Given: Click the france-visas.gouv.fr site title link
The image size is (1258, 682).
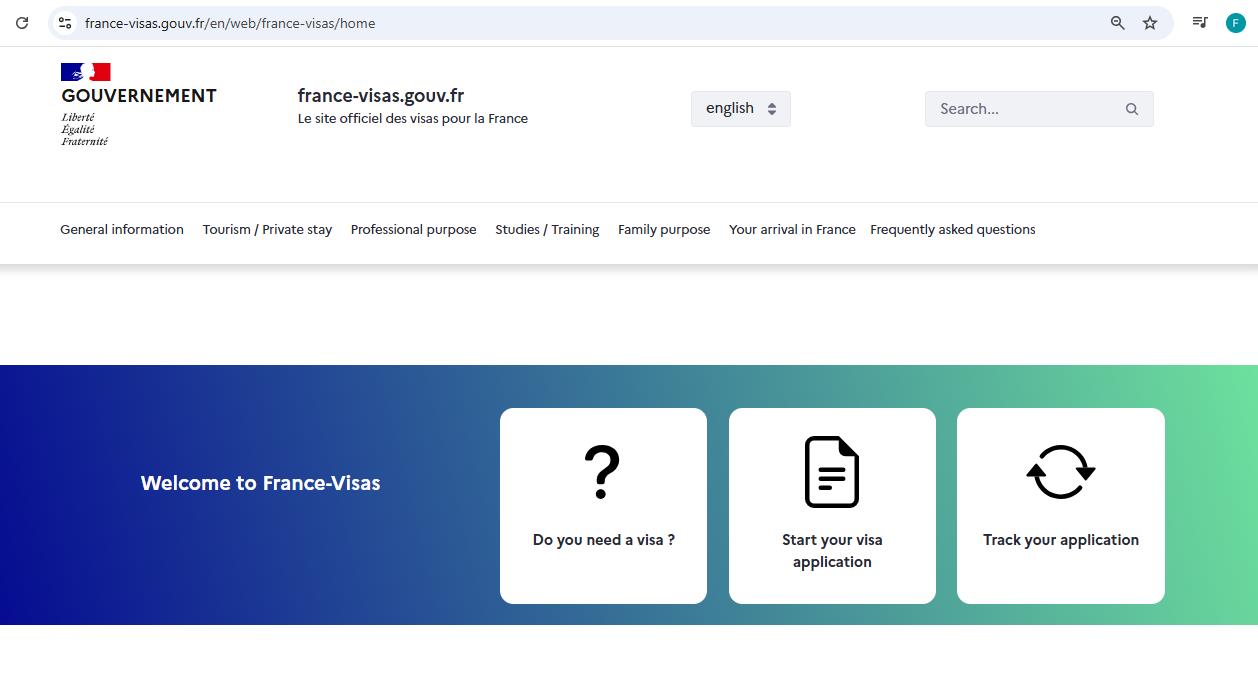Looking at the screenshot, I should click(380, 95).
